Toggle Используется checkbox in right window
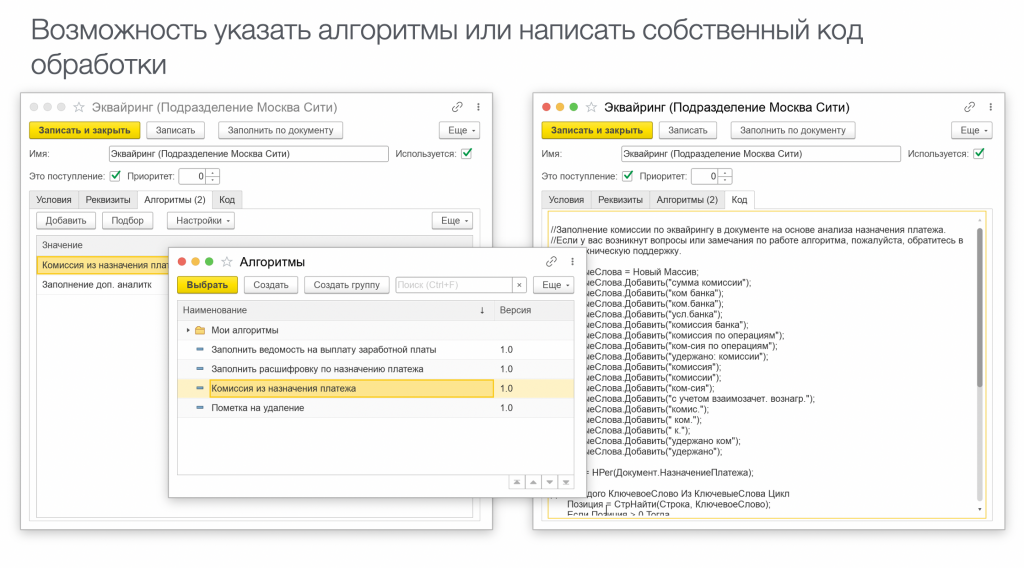 pyautogui.click(x=978, y=153)
